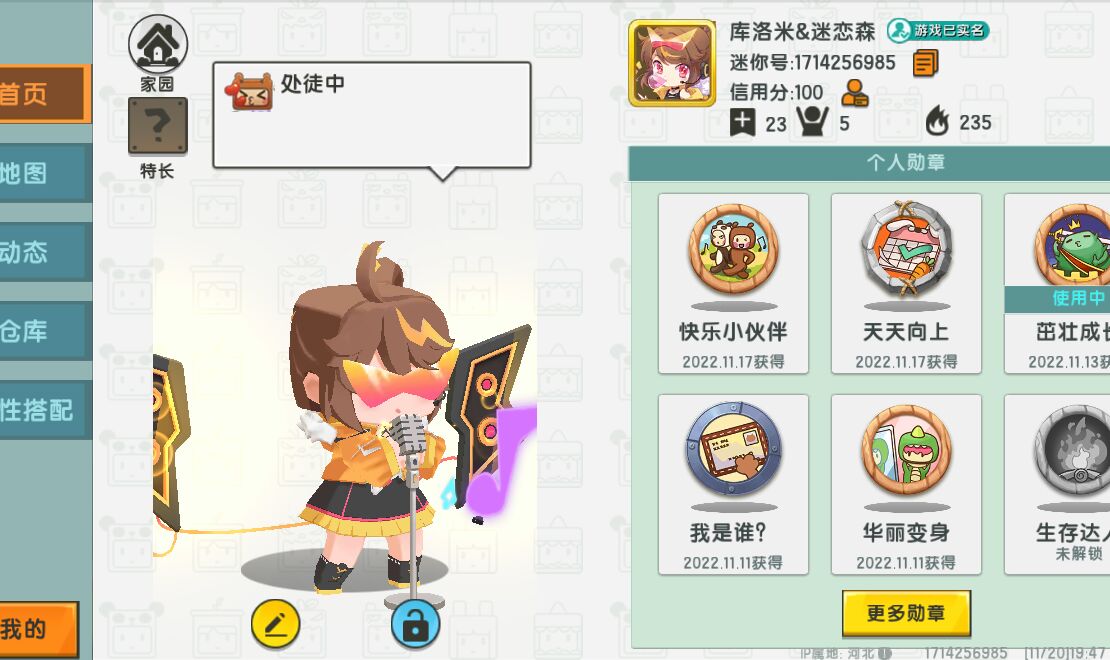Click the 游戏已实名 verification badge
This screenshot has width=1110, height=660.
938,30
